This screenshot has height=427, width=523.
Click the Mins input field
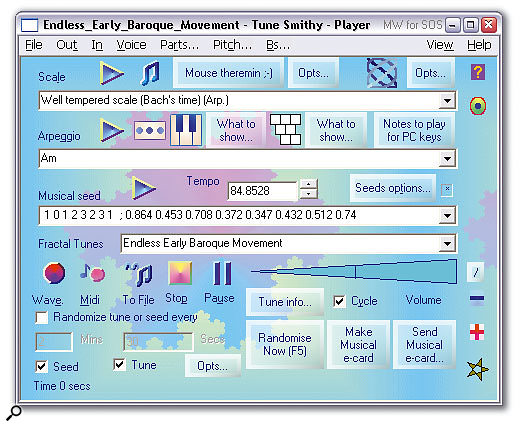[x=54, y=342]
